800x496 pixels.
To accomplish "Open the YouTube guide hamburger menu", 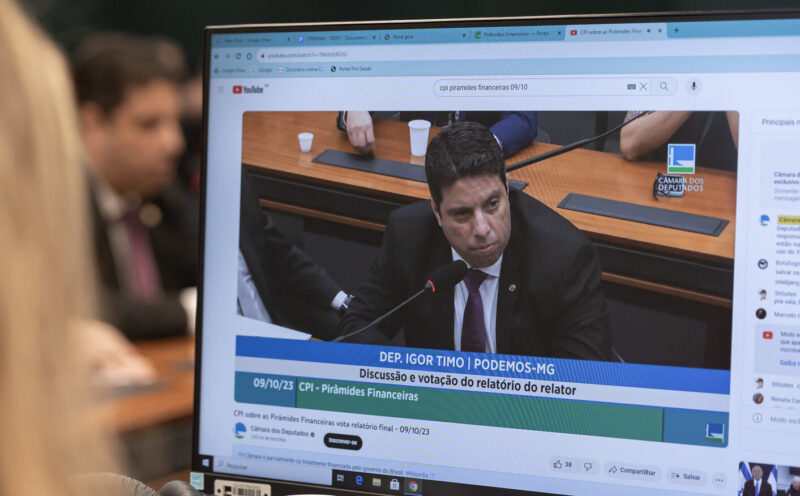I will (220, 89).
